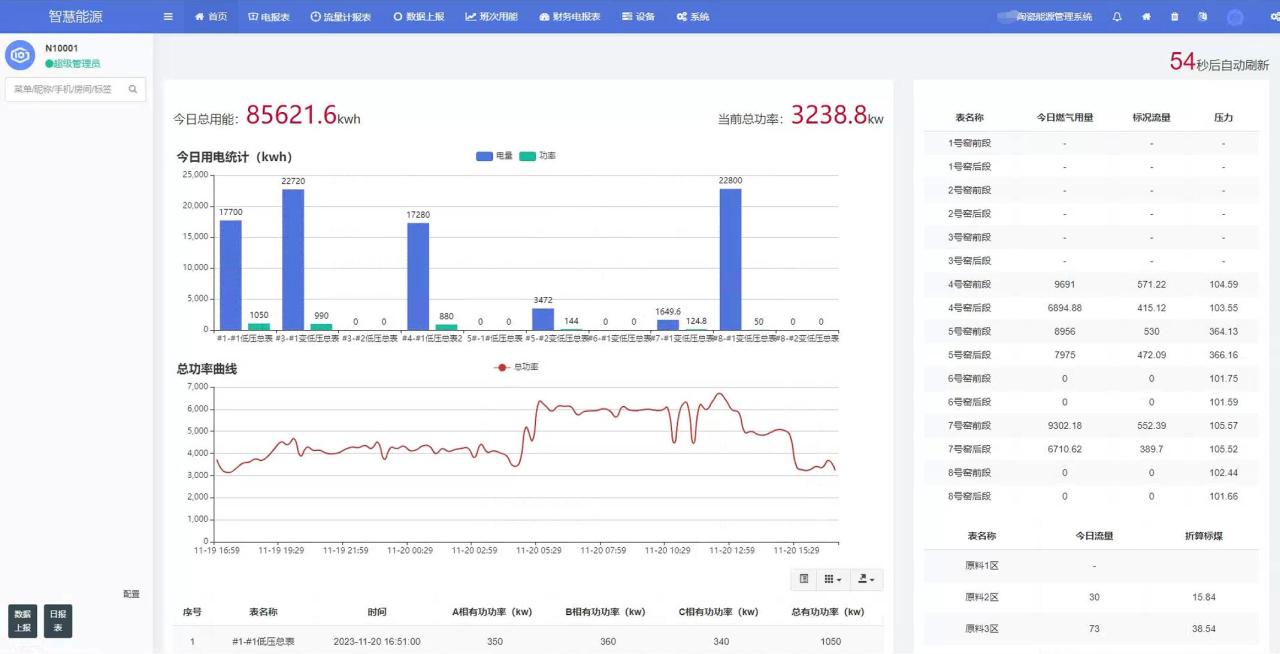Click the 数据上报 shortcut button in sidebar

[22, 621]
